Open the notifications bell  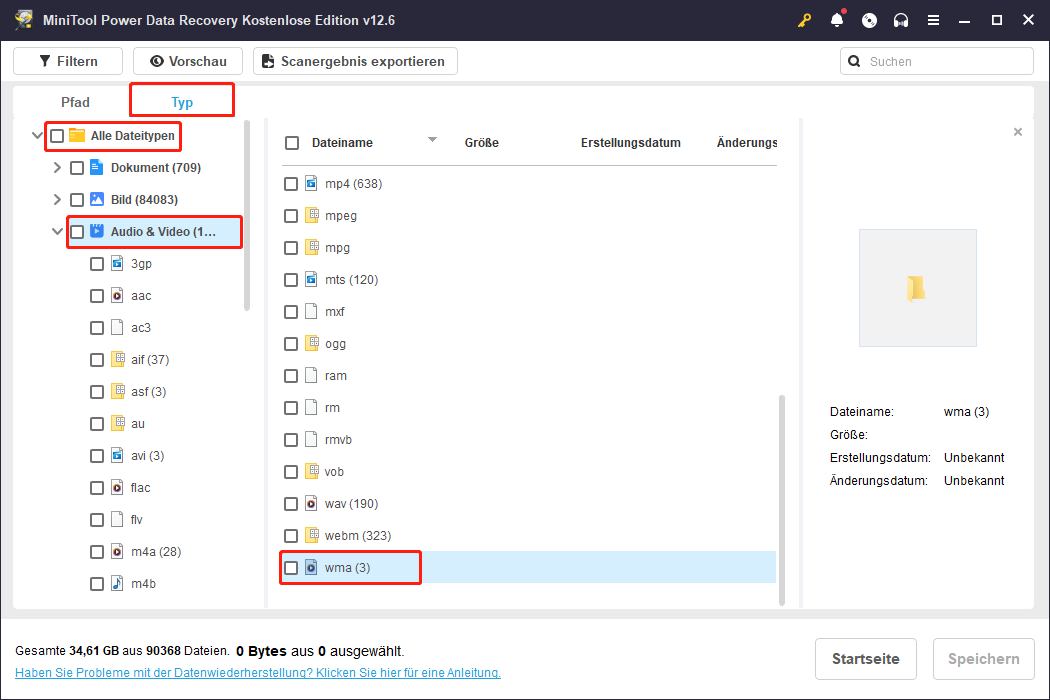[x=837, y=20]
